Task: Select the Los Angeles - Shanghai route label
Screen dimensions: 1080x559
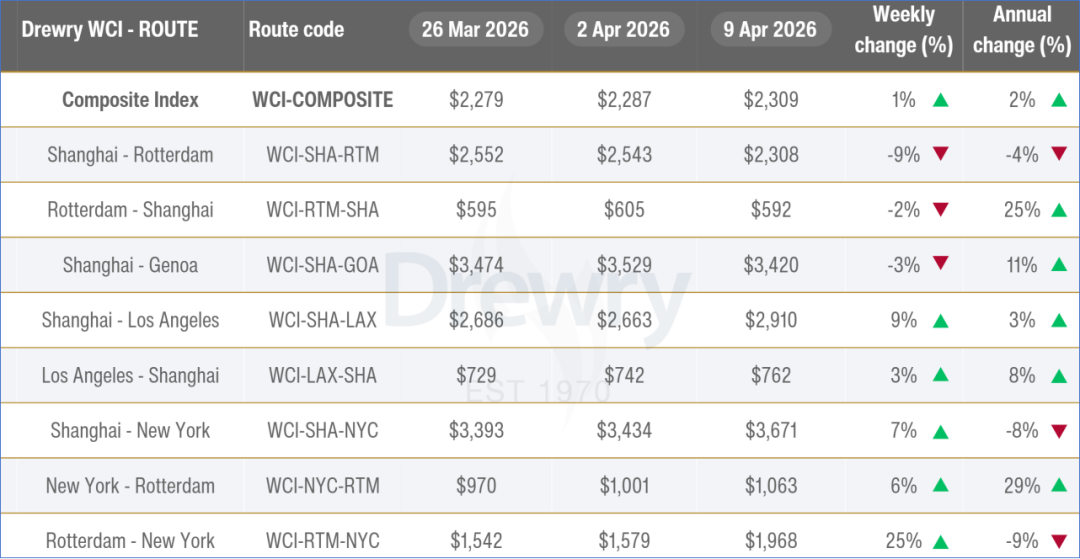Action: click(x=130, y=376)
